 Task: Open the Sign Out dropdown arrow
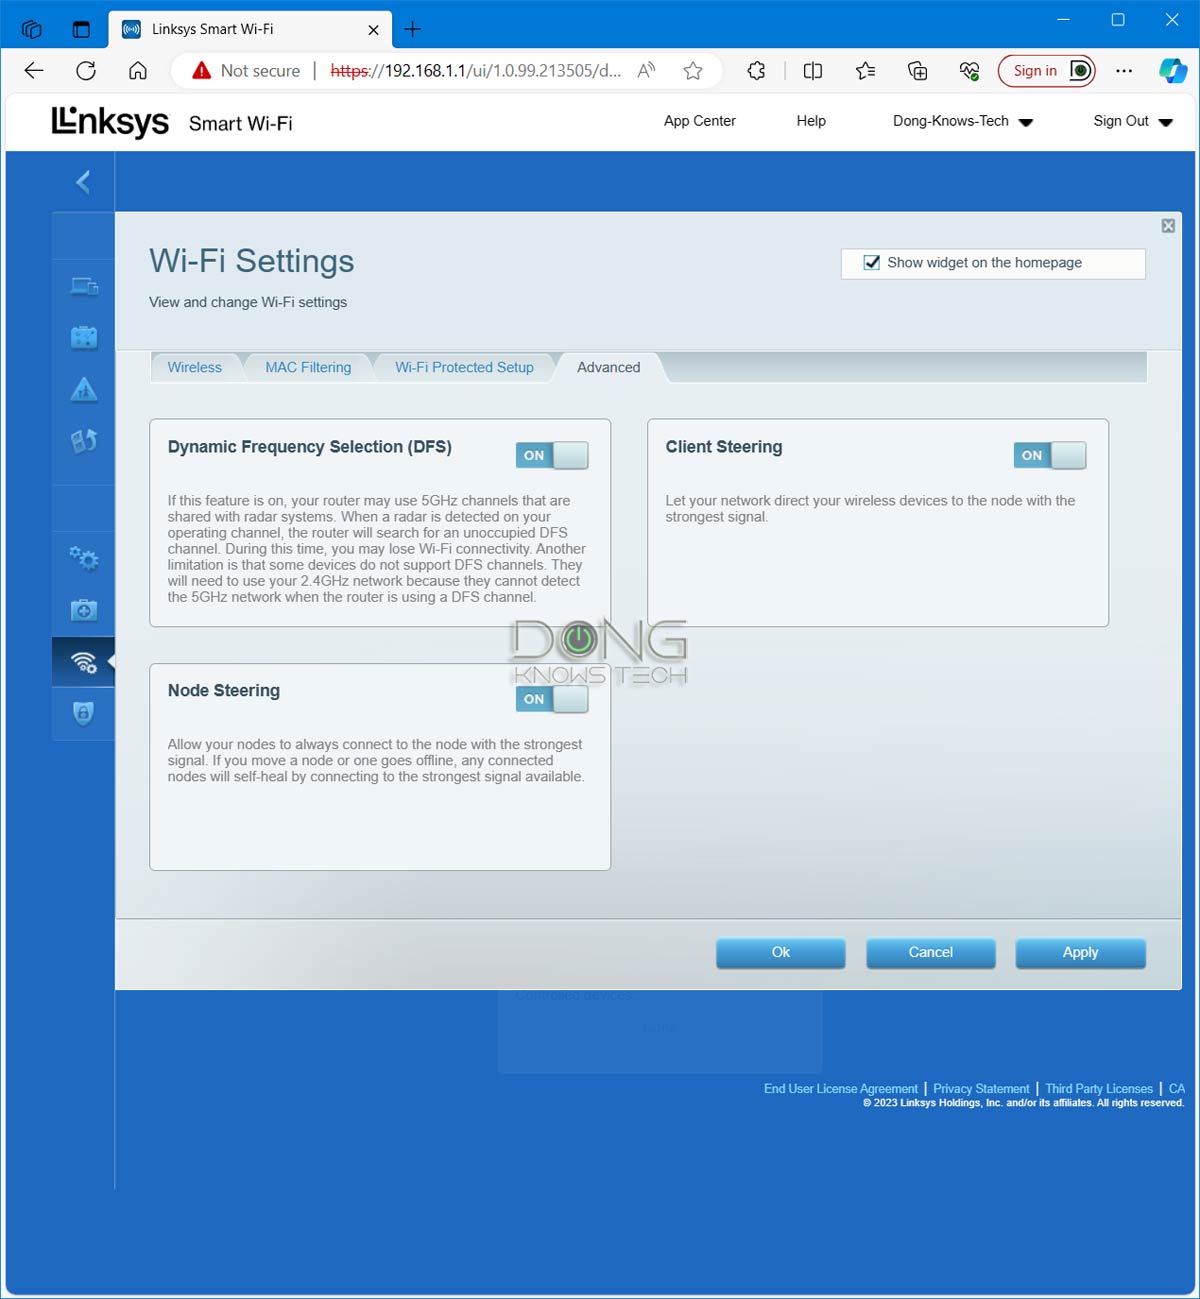pos(1166,121)
